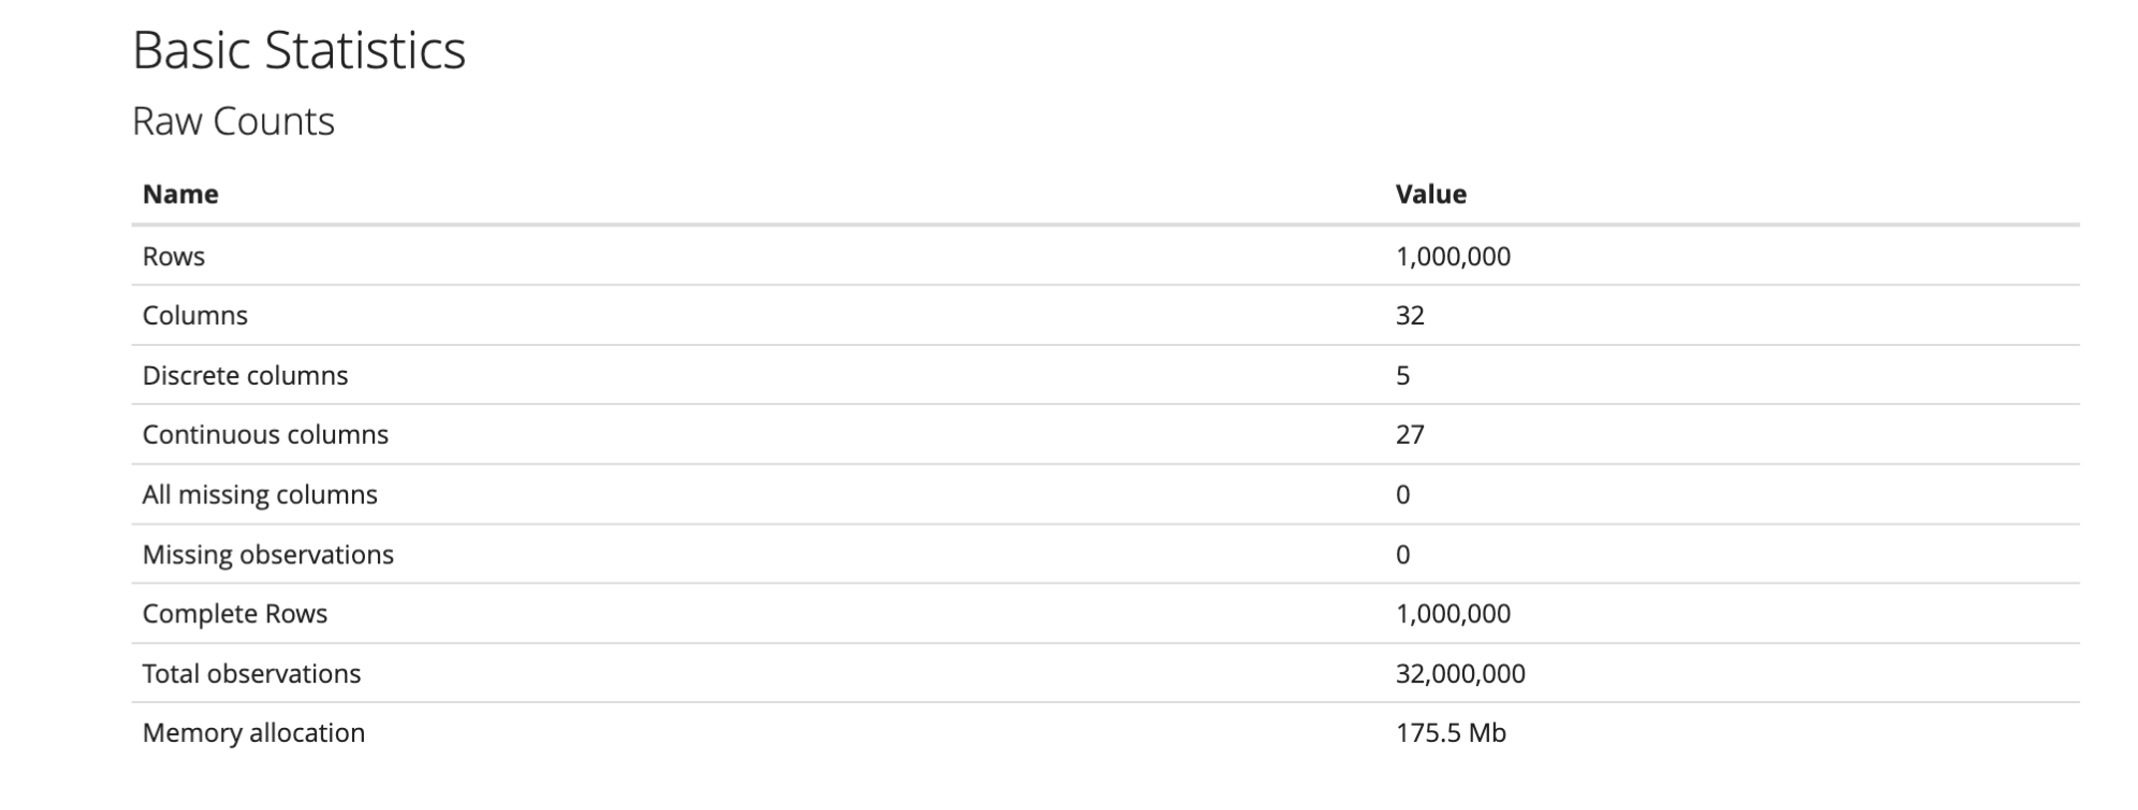Click the Basic Statistics heading
2138x810 pixels.
(298, 50)
